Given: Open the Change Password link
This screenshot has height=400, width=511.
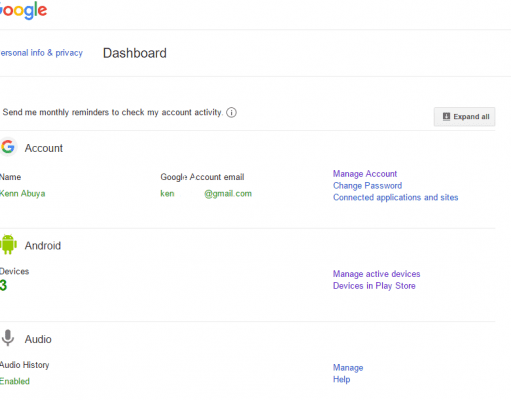Looking at the screenshot, I should (x=367, y=186).
